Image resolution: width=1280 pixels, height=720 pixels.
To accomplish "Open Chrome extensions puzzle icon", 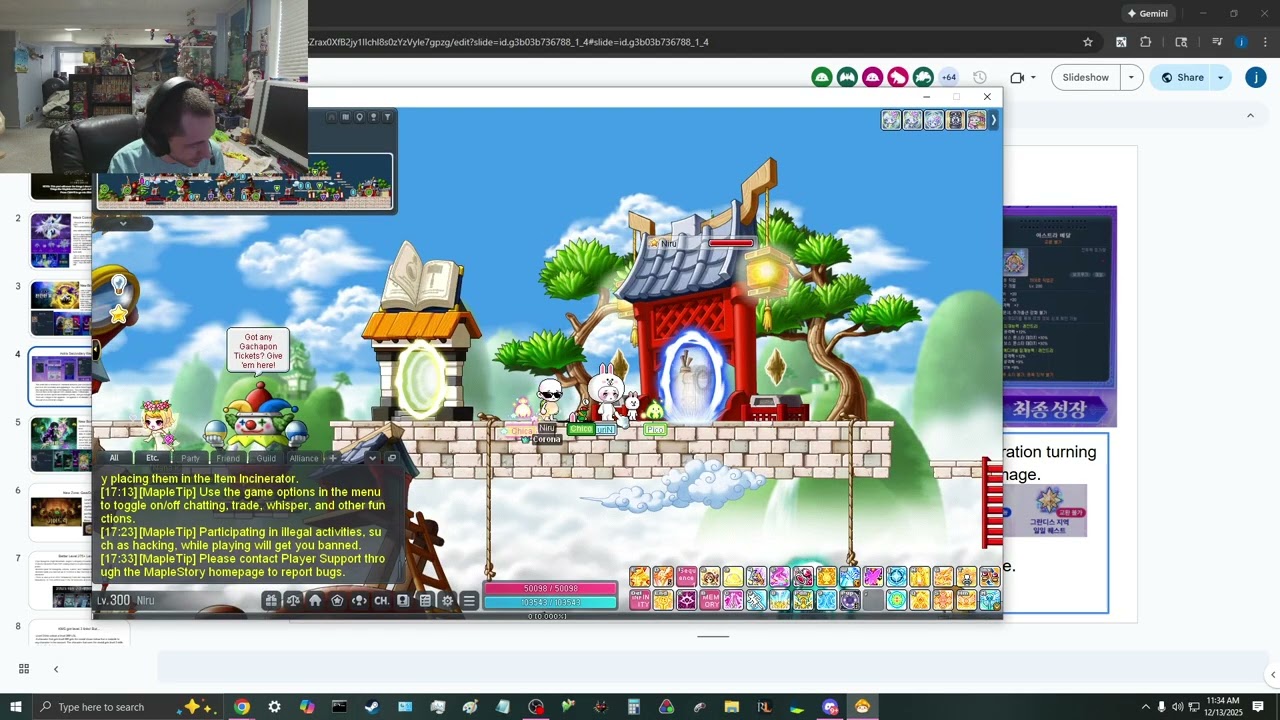I will [x=1146, y=42].
